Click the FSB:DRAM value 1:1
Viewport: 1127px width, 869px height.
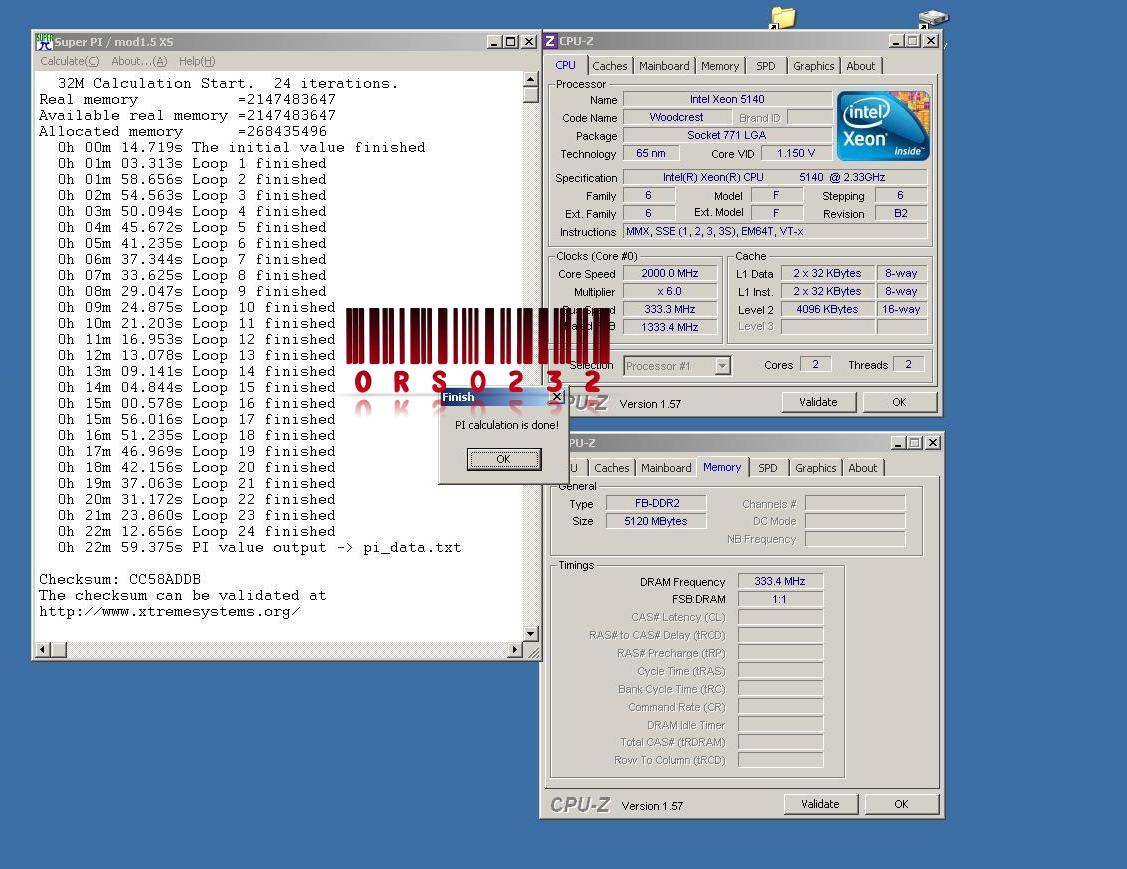click(x=780, y=599)
